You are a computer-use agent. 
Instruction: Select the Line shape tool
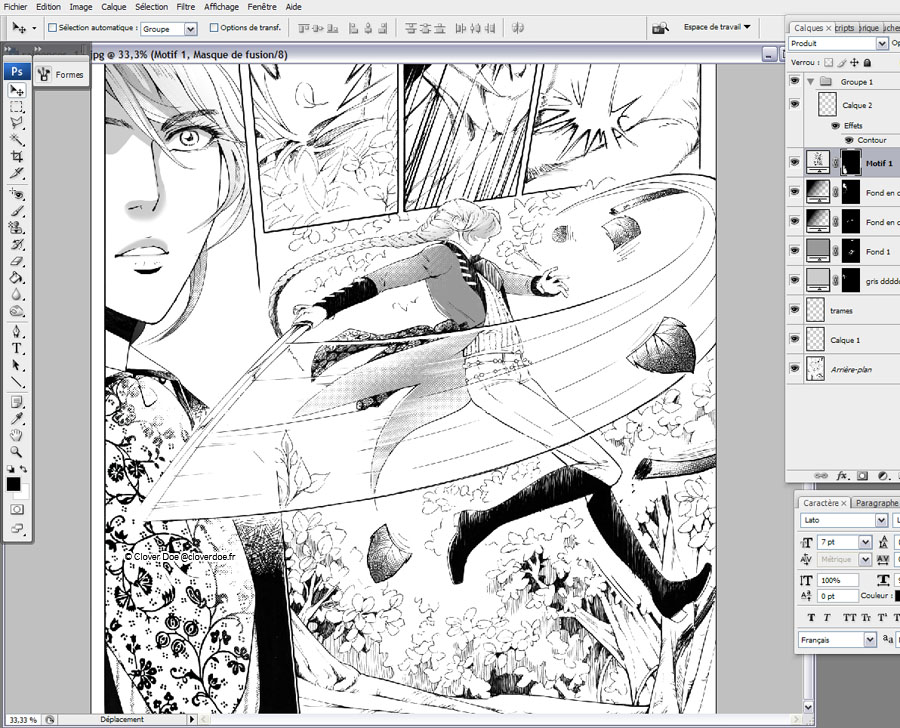(17, 382)
